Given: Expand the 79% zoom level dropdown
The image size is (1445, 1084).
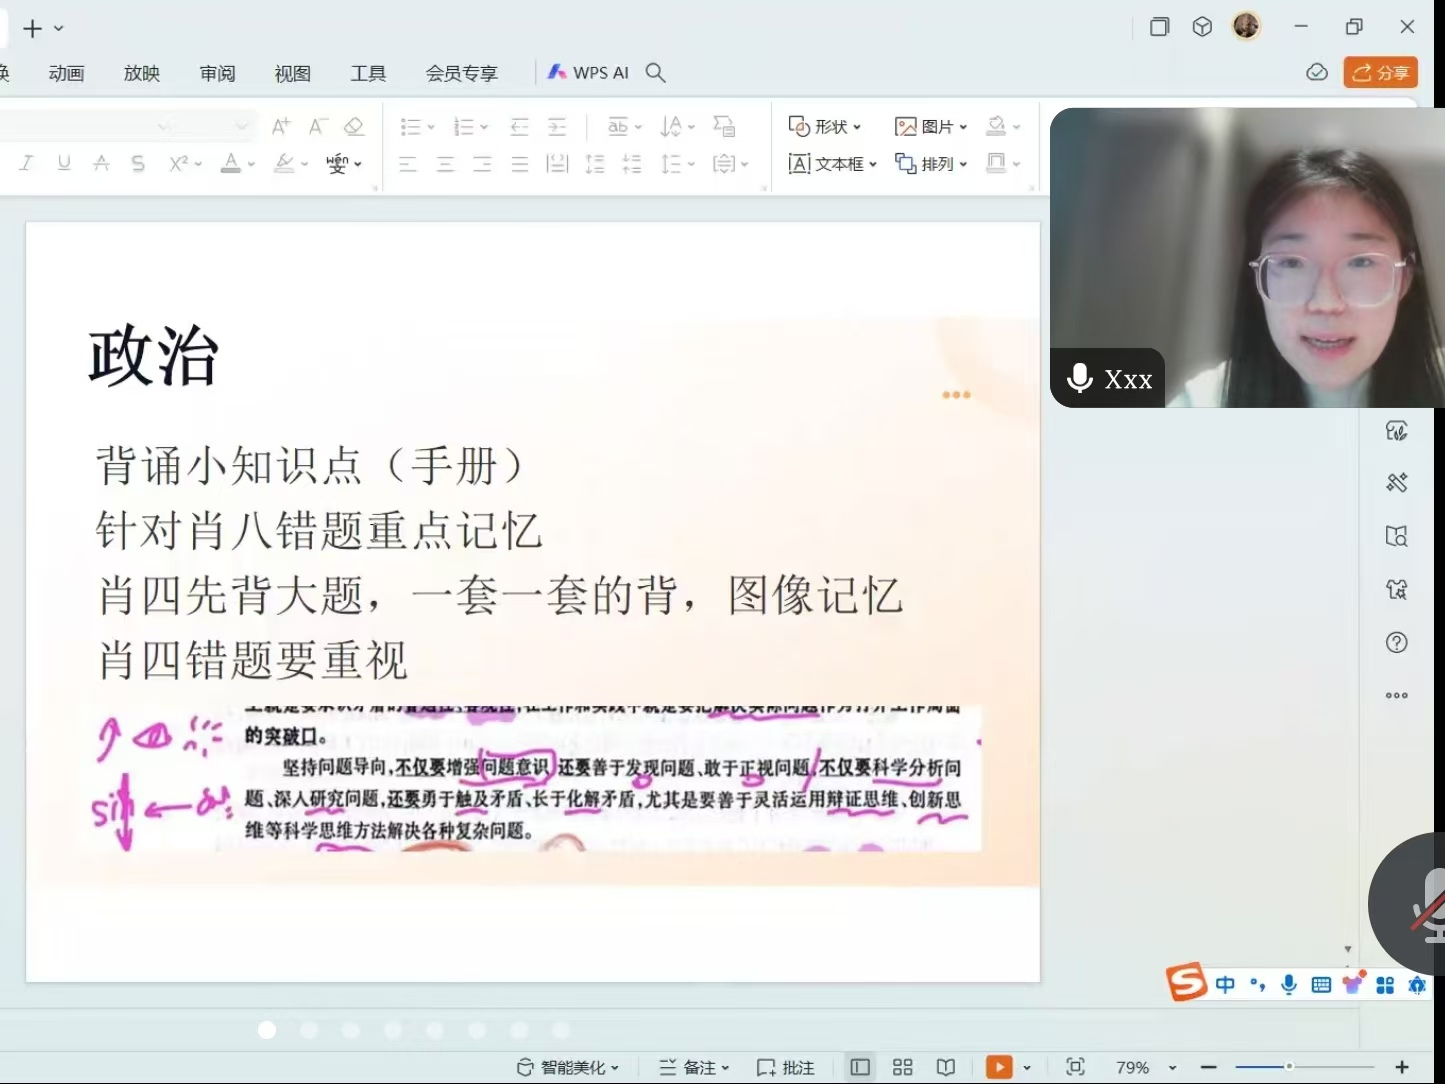Looking at the screenshot, I should click(x=1172, y=1068).
